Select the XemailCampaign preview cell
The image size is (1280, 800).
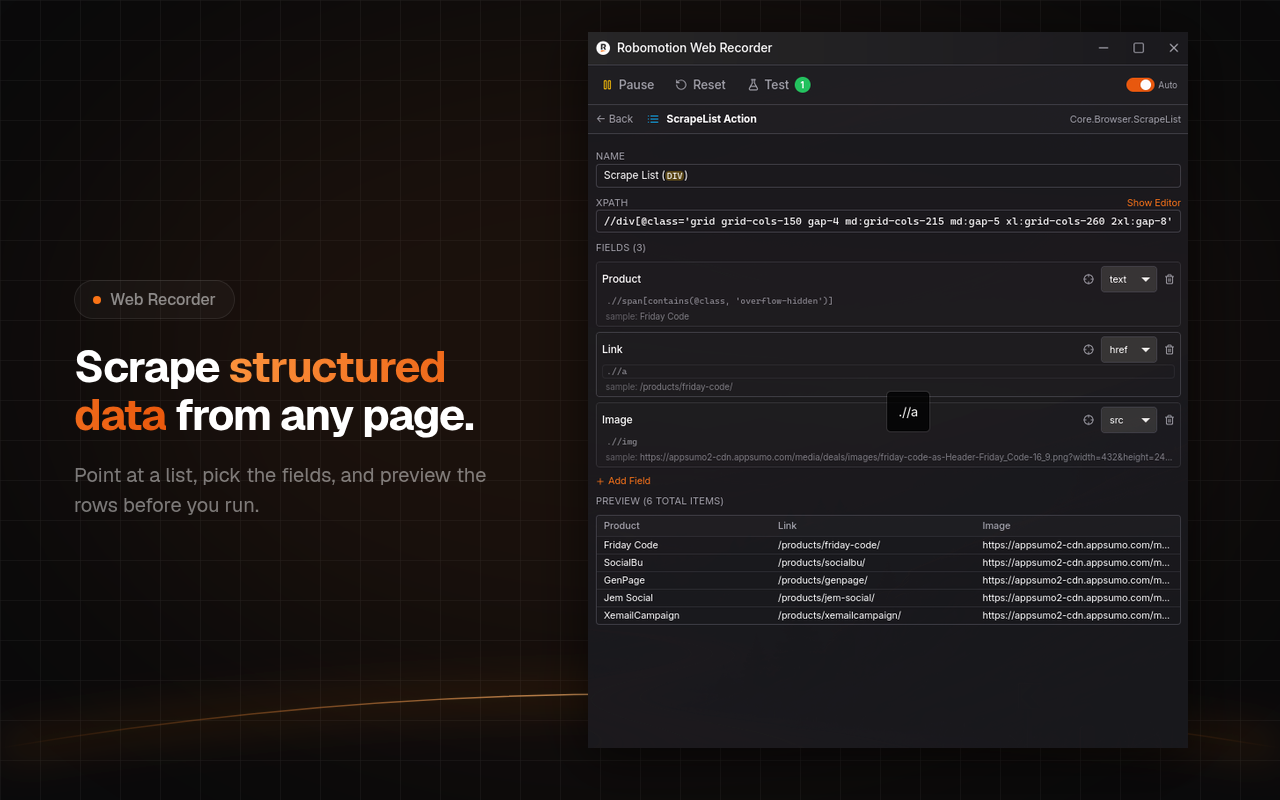pyautogui.click(x=641, y=615)
